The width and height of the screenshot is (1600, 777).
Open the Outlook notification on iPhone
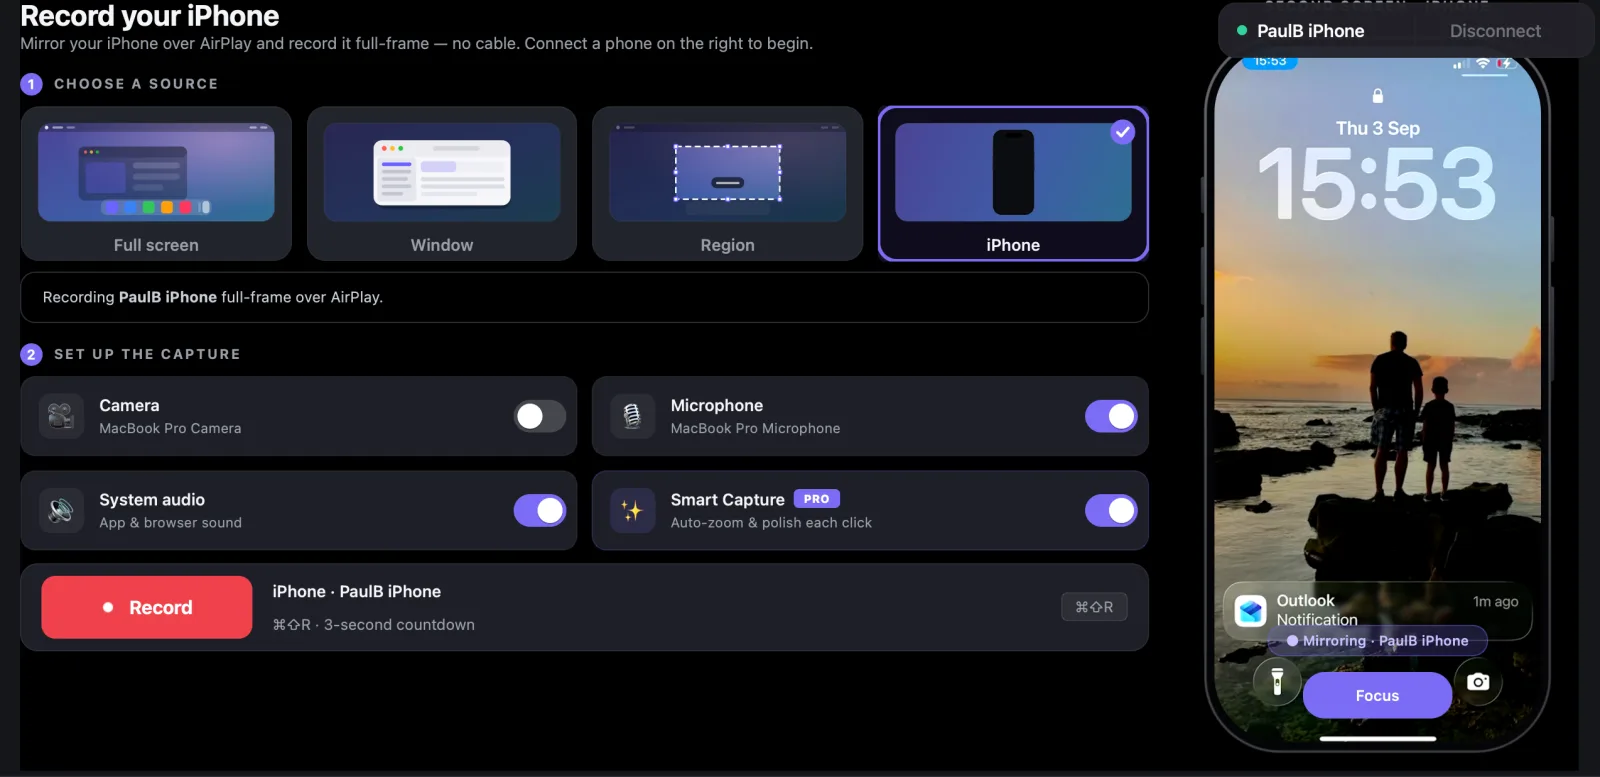[1377, 611]
